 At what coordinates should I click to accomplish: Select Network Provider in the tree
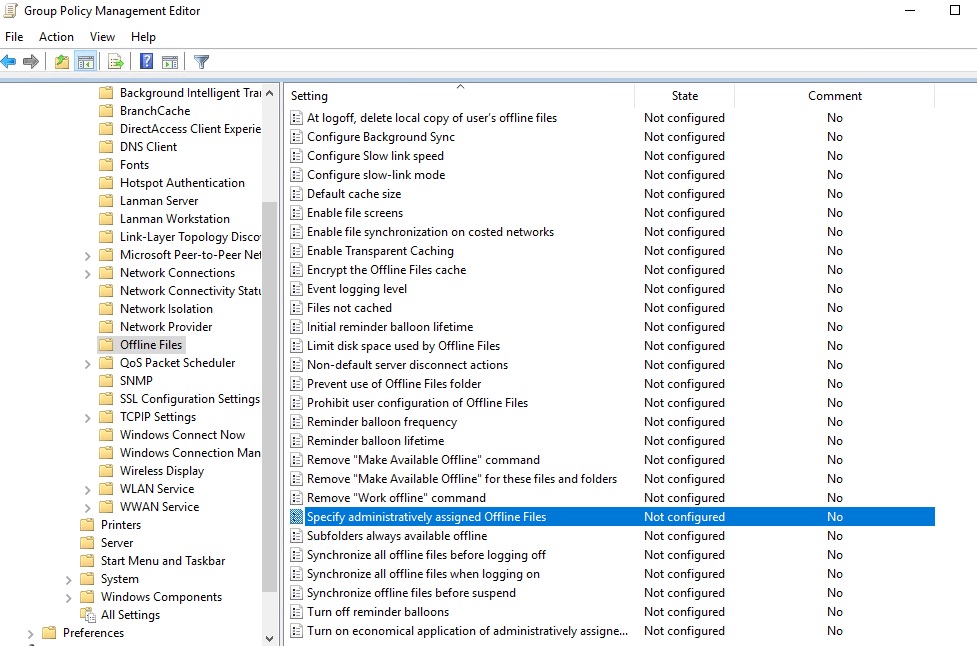click(166, 326)
